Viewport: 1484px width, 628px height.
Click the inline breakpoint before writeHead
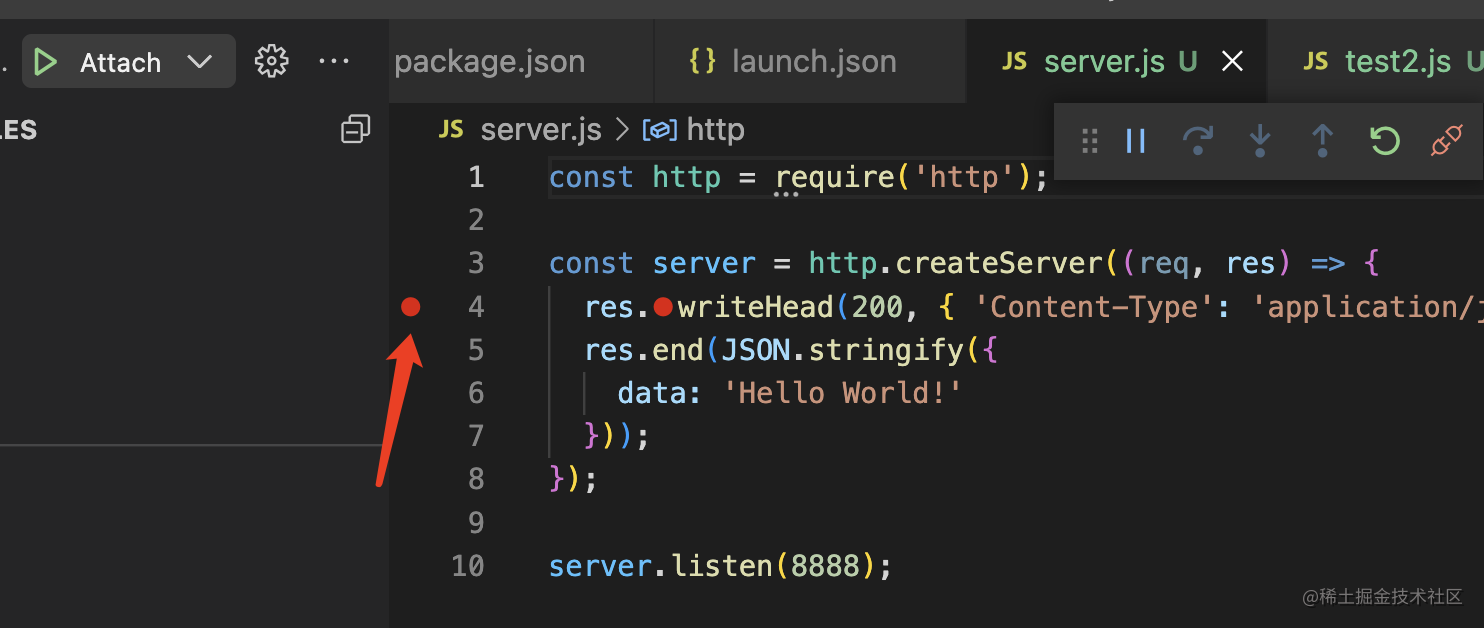(662, 307)
